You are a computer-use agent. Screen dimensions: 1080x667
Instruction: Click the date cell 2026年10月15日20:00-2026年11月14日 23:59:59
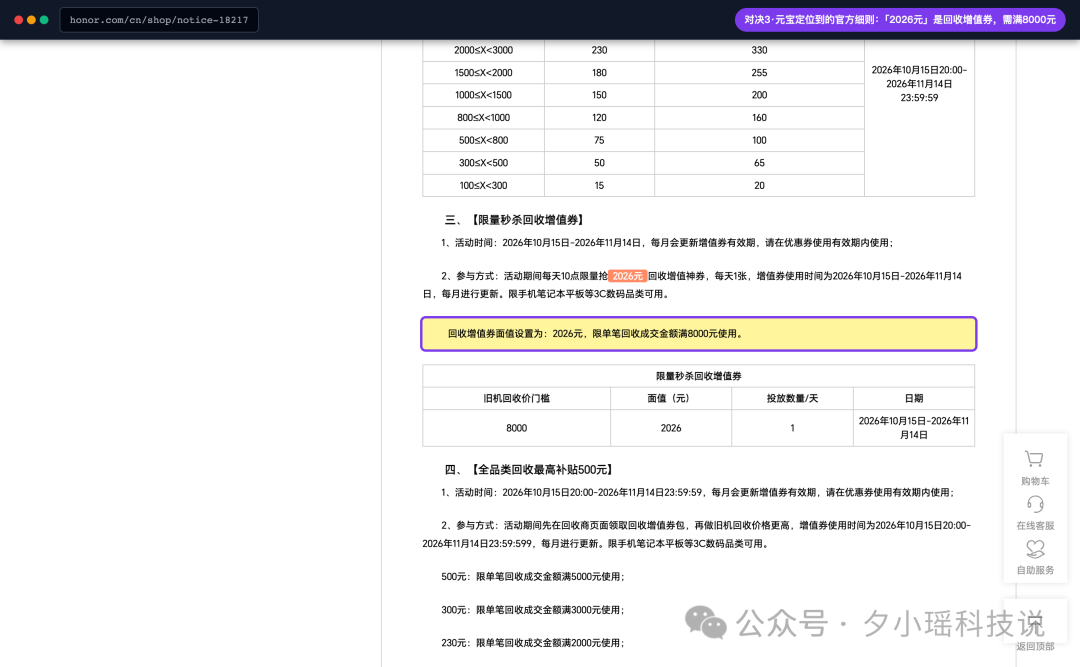[920, 84]
